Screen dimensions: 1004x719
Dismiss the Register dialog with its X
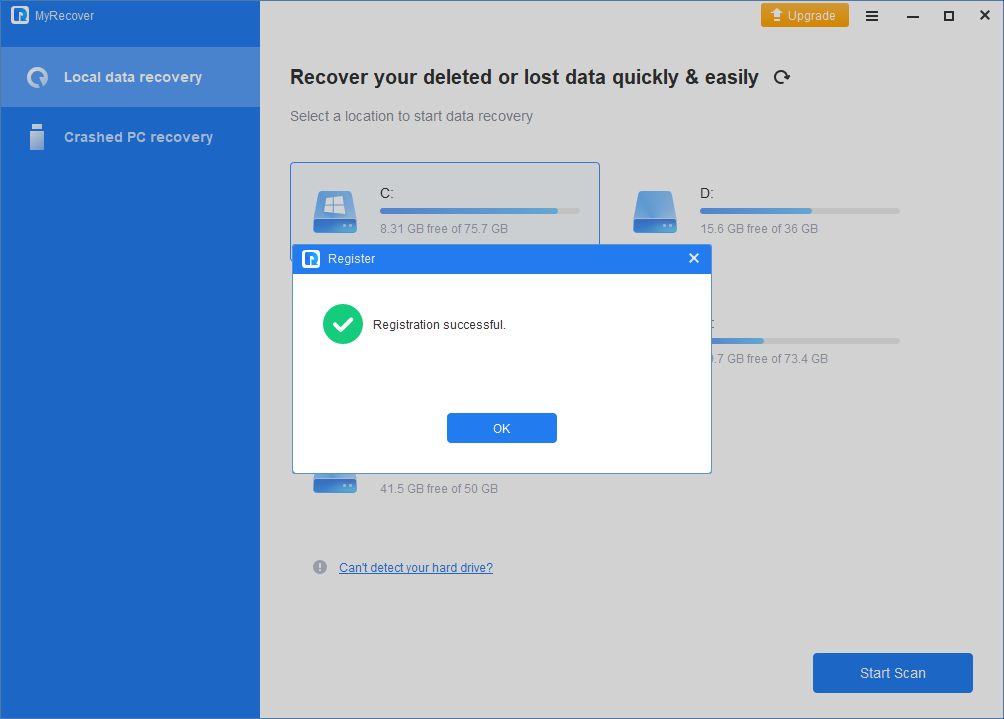click(694, 258)
